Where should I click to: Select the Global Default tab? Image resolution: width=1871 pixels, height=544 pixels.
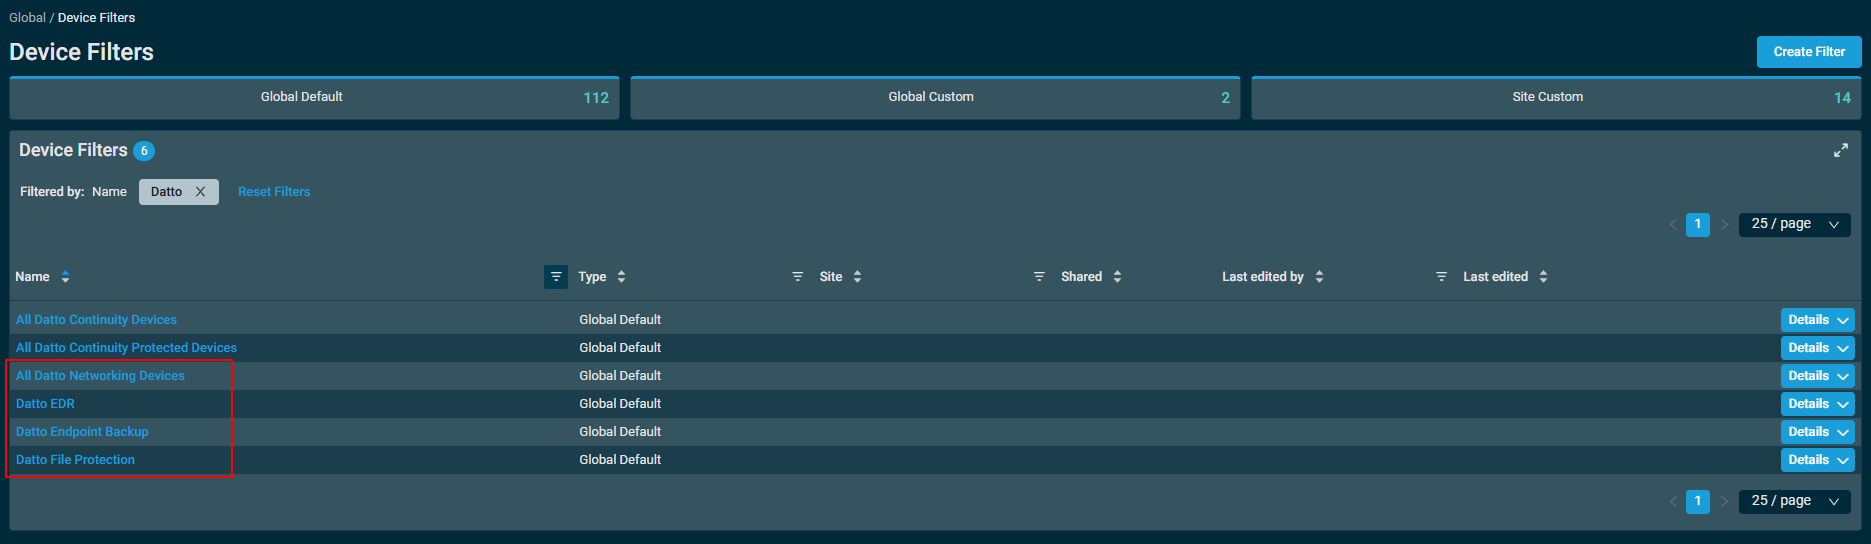(314, 98)
